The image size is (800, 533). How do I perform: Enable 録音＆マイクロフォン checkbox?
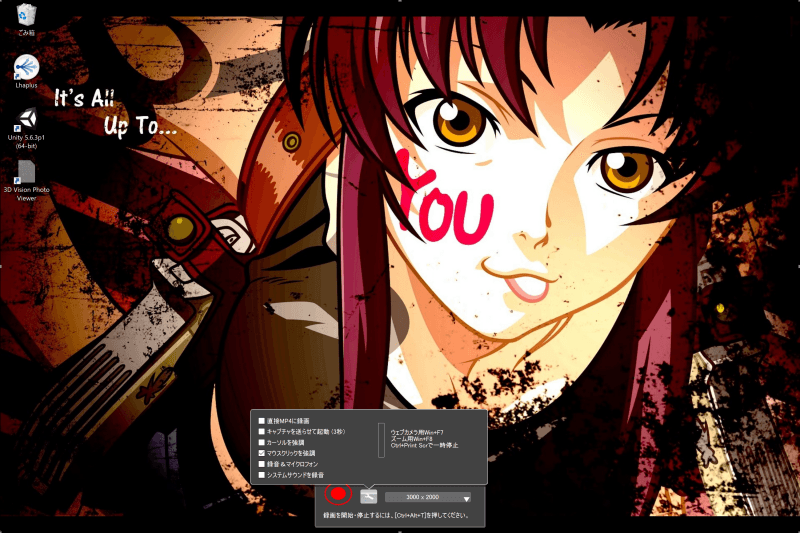coord(262,464)
